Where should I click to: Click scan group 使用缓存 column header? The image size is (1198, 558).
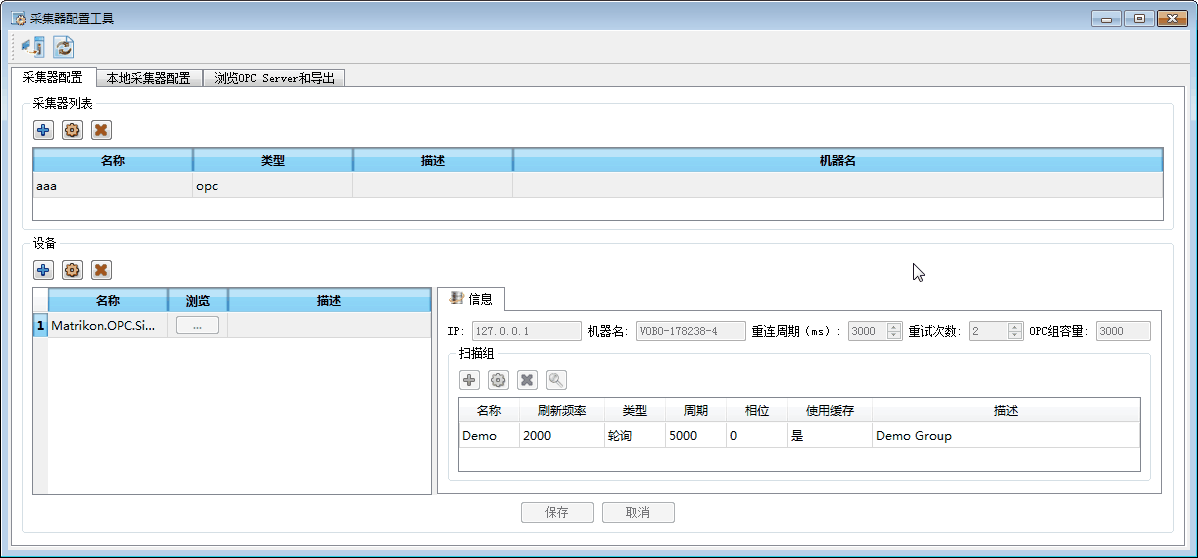830,410
